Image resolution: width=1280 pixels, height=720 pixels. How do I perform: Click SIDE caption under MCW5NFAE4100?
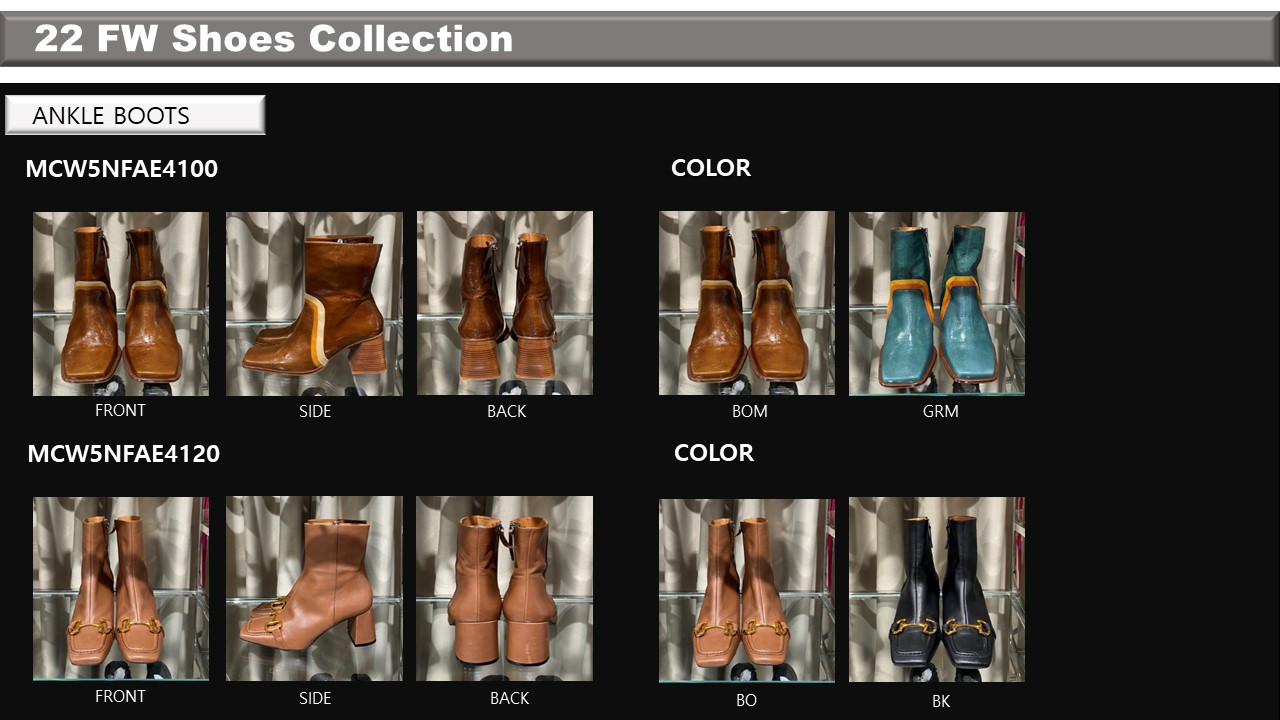click(315, 411)
